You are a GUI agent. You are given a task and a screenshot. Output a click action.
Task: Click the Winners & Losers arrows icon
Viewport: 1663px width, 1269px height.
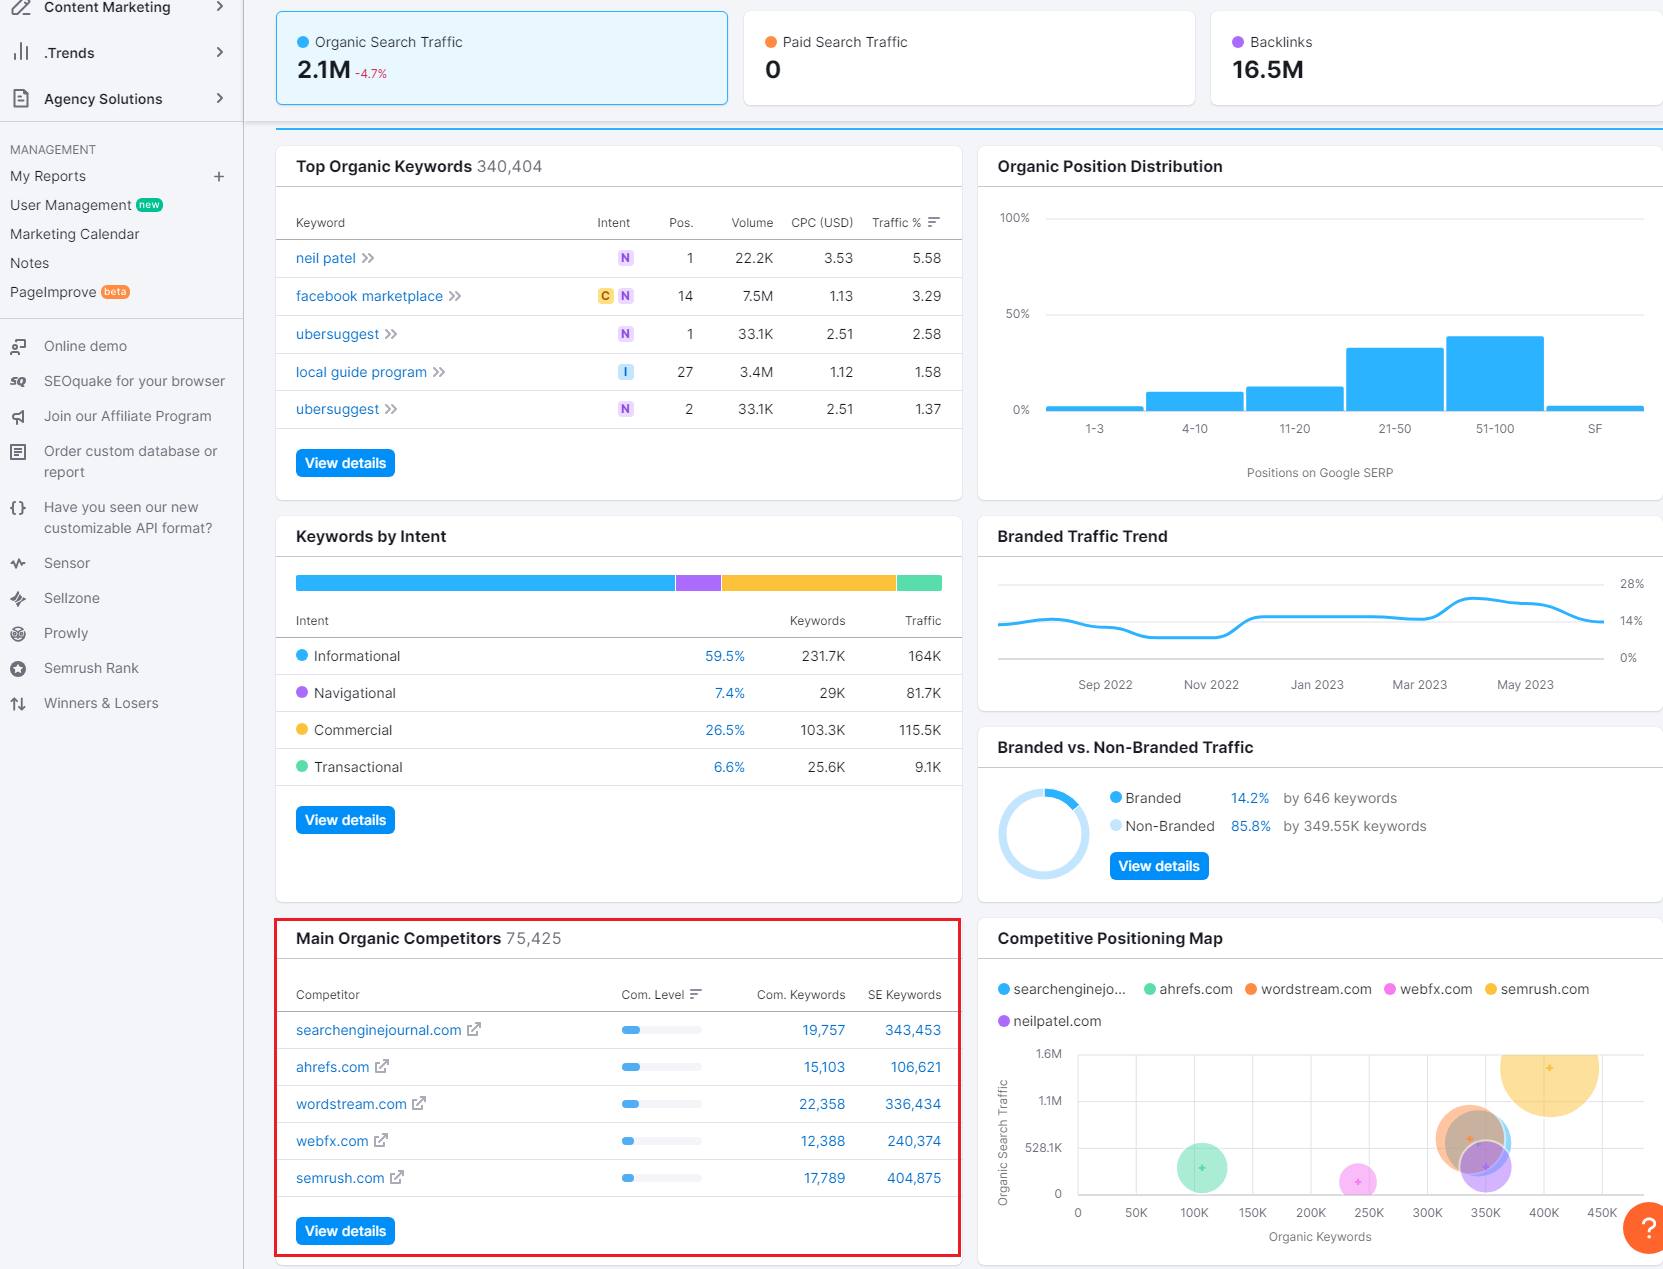click(x=18, y=704)
